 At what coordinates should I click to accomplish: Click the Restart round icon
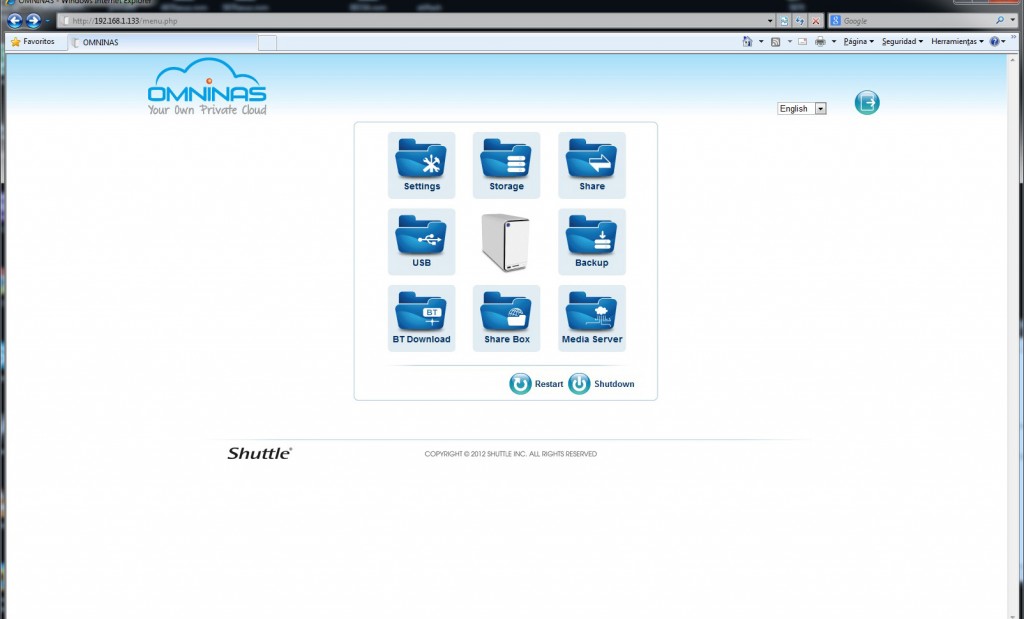coord(520,384)
